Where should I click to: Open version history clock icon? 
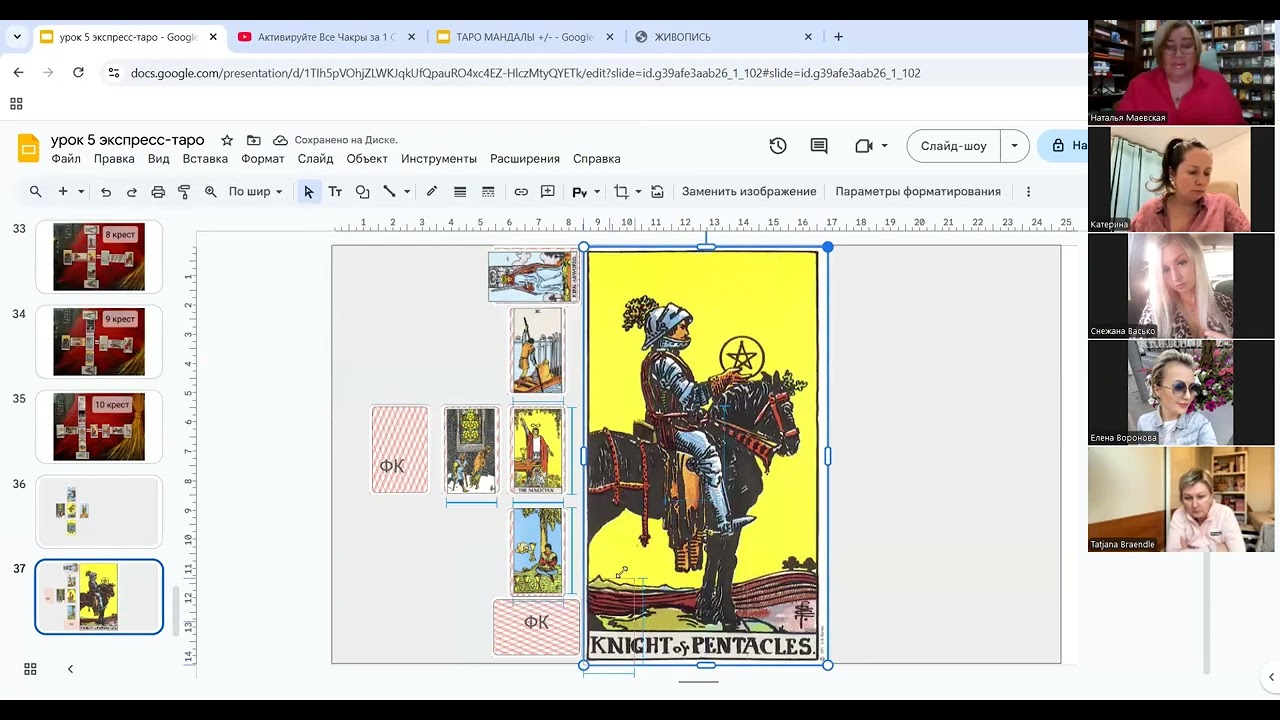[x=778, y=146]
